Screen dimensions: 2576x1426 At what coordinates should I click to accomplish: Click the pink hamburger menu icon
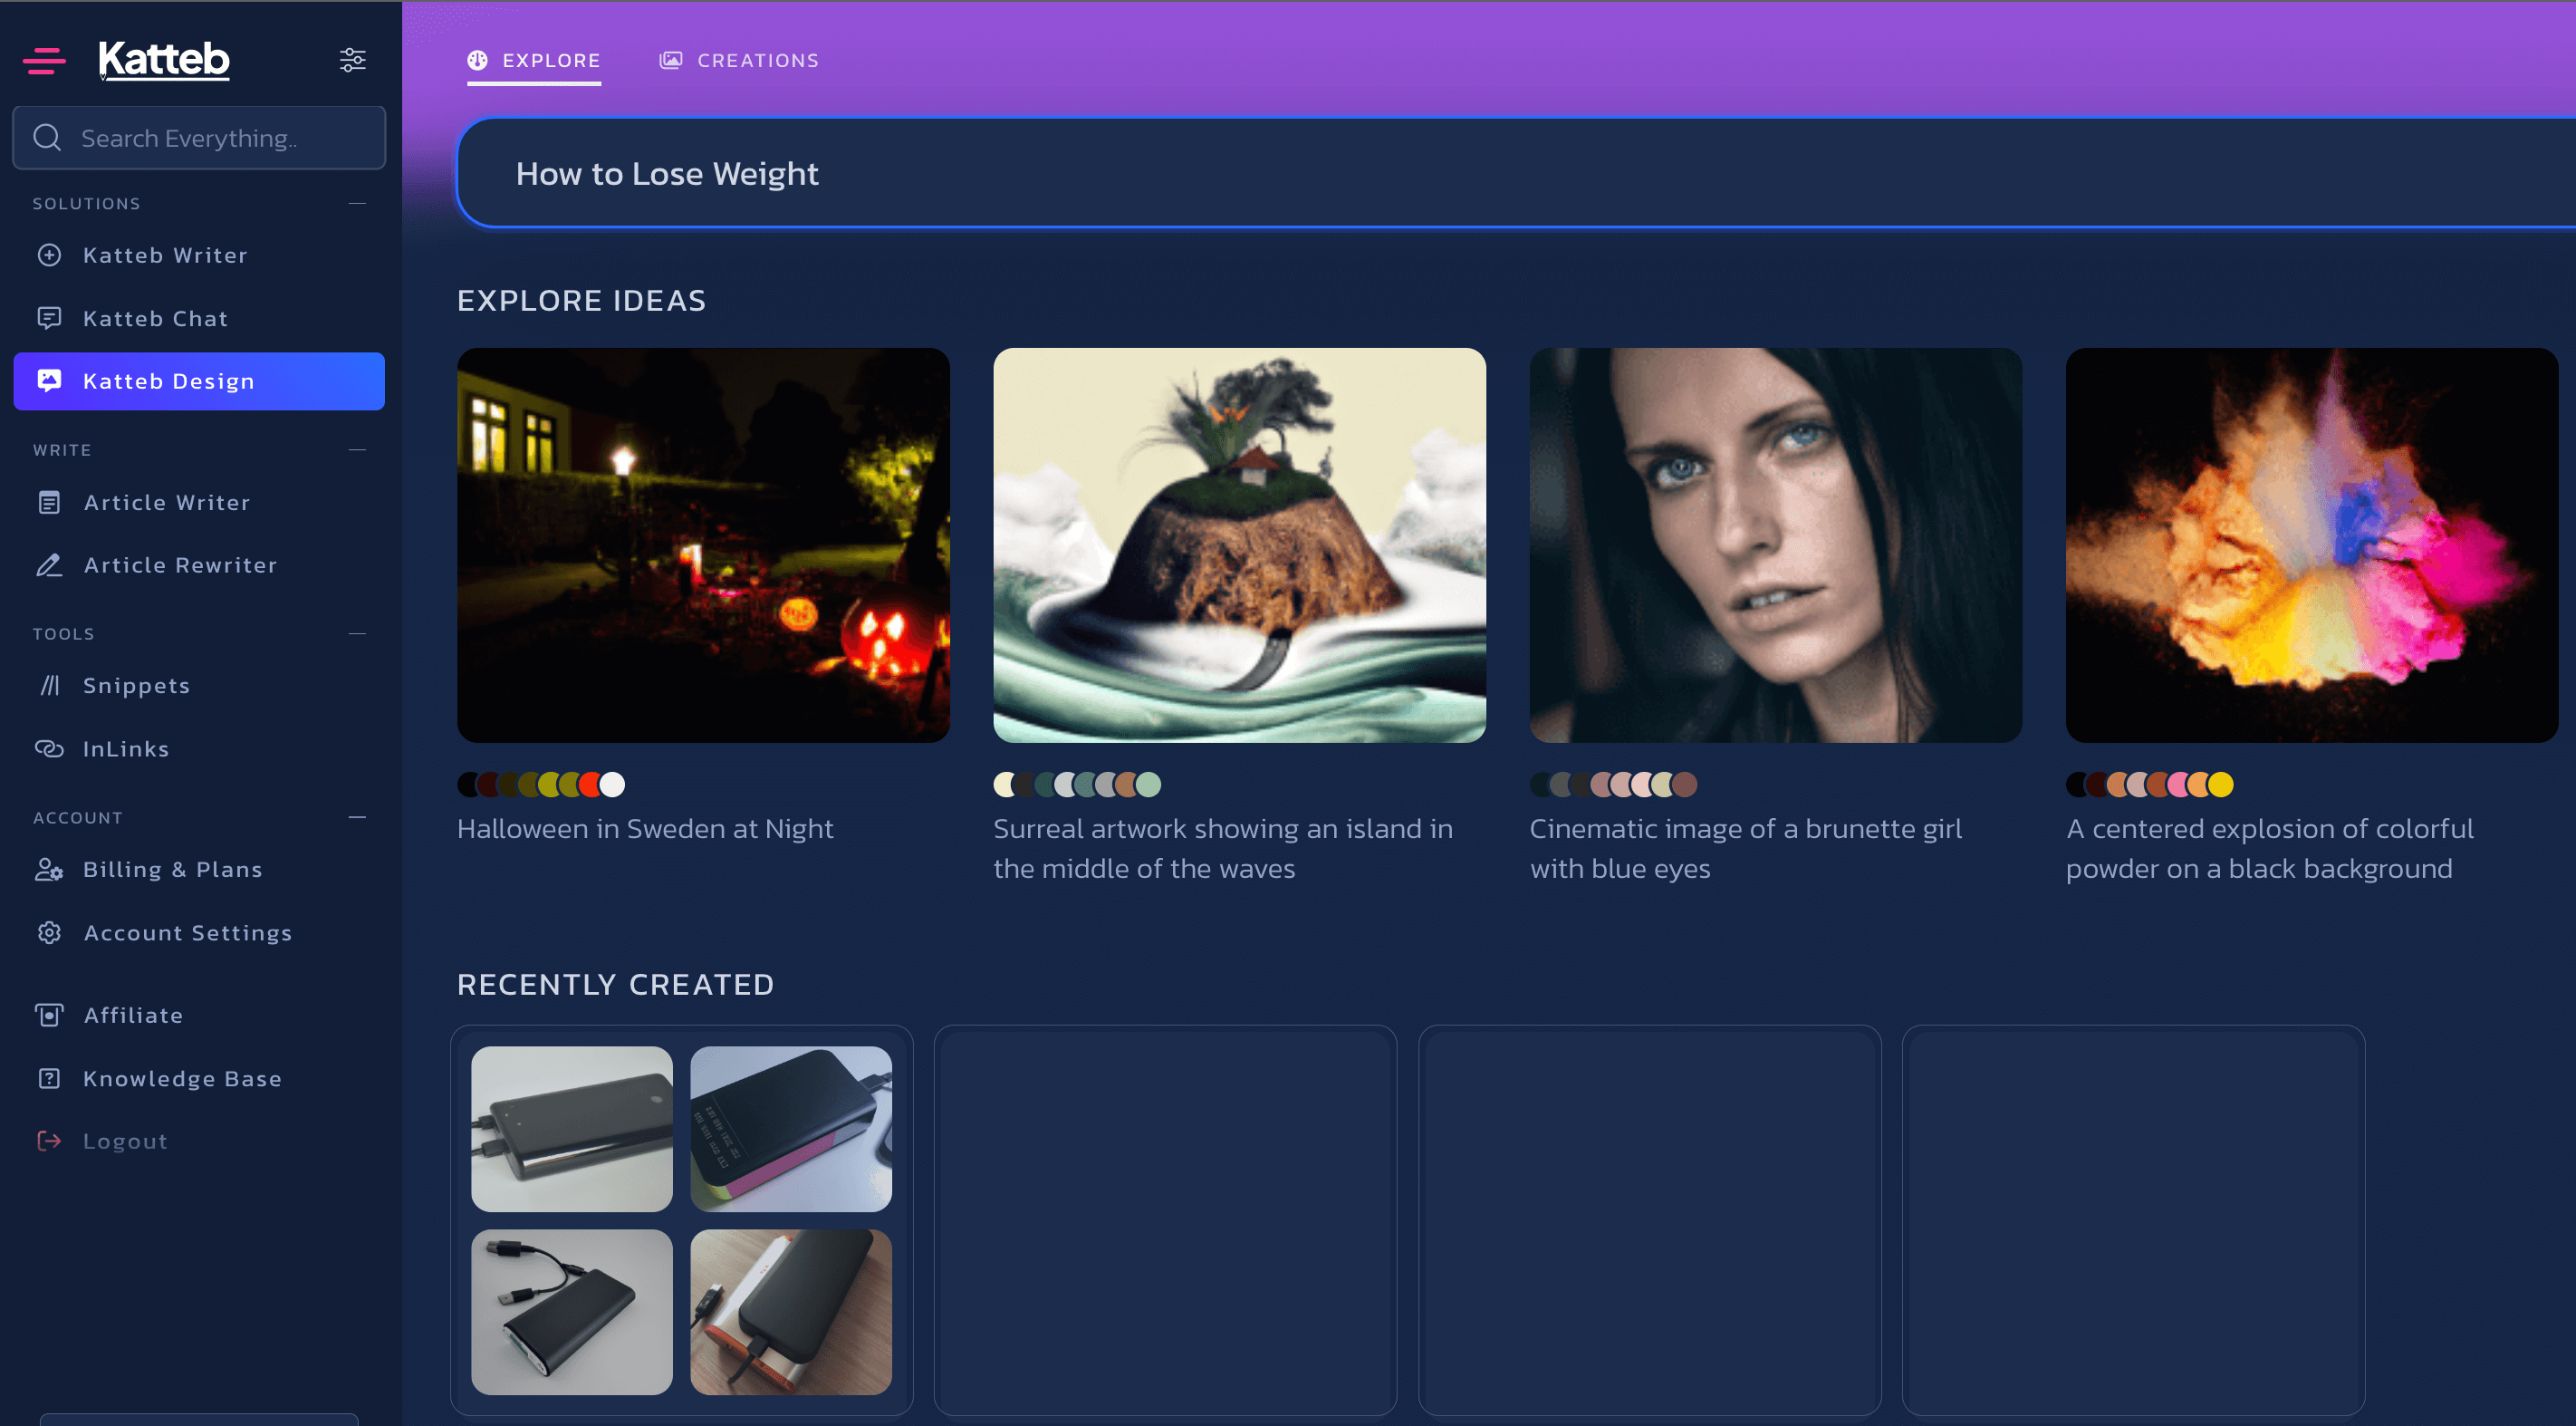(44, 60)
